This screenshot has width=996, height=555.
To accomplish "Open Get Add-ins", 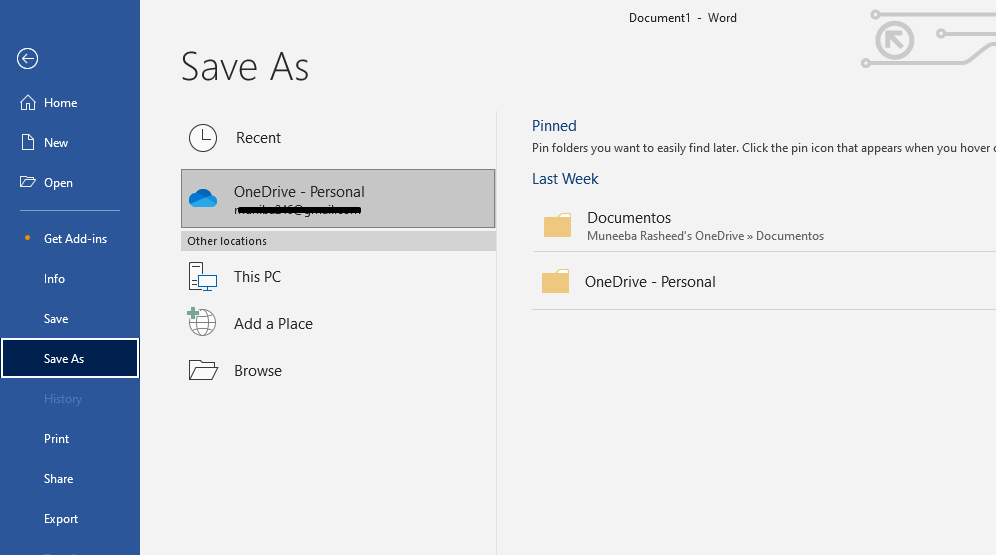I will [75, 239].
